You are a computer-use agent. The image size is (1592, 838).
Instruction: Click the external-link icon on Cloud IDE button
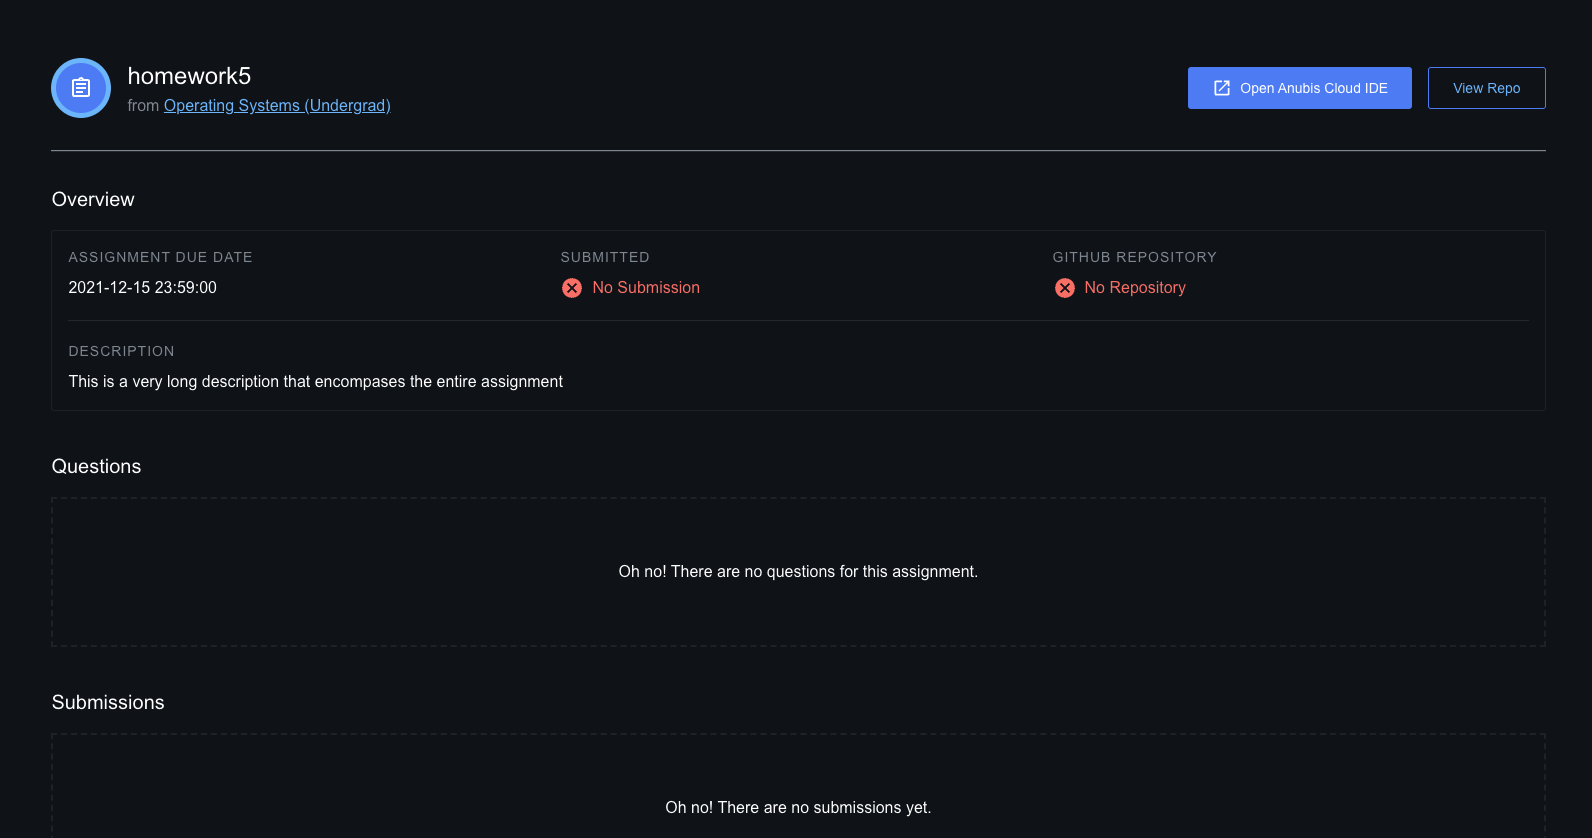click(x=1222, y=87)
